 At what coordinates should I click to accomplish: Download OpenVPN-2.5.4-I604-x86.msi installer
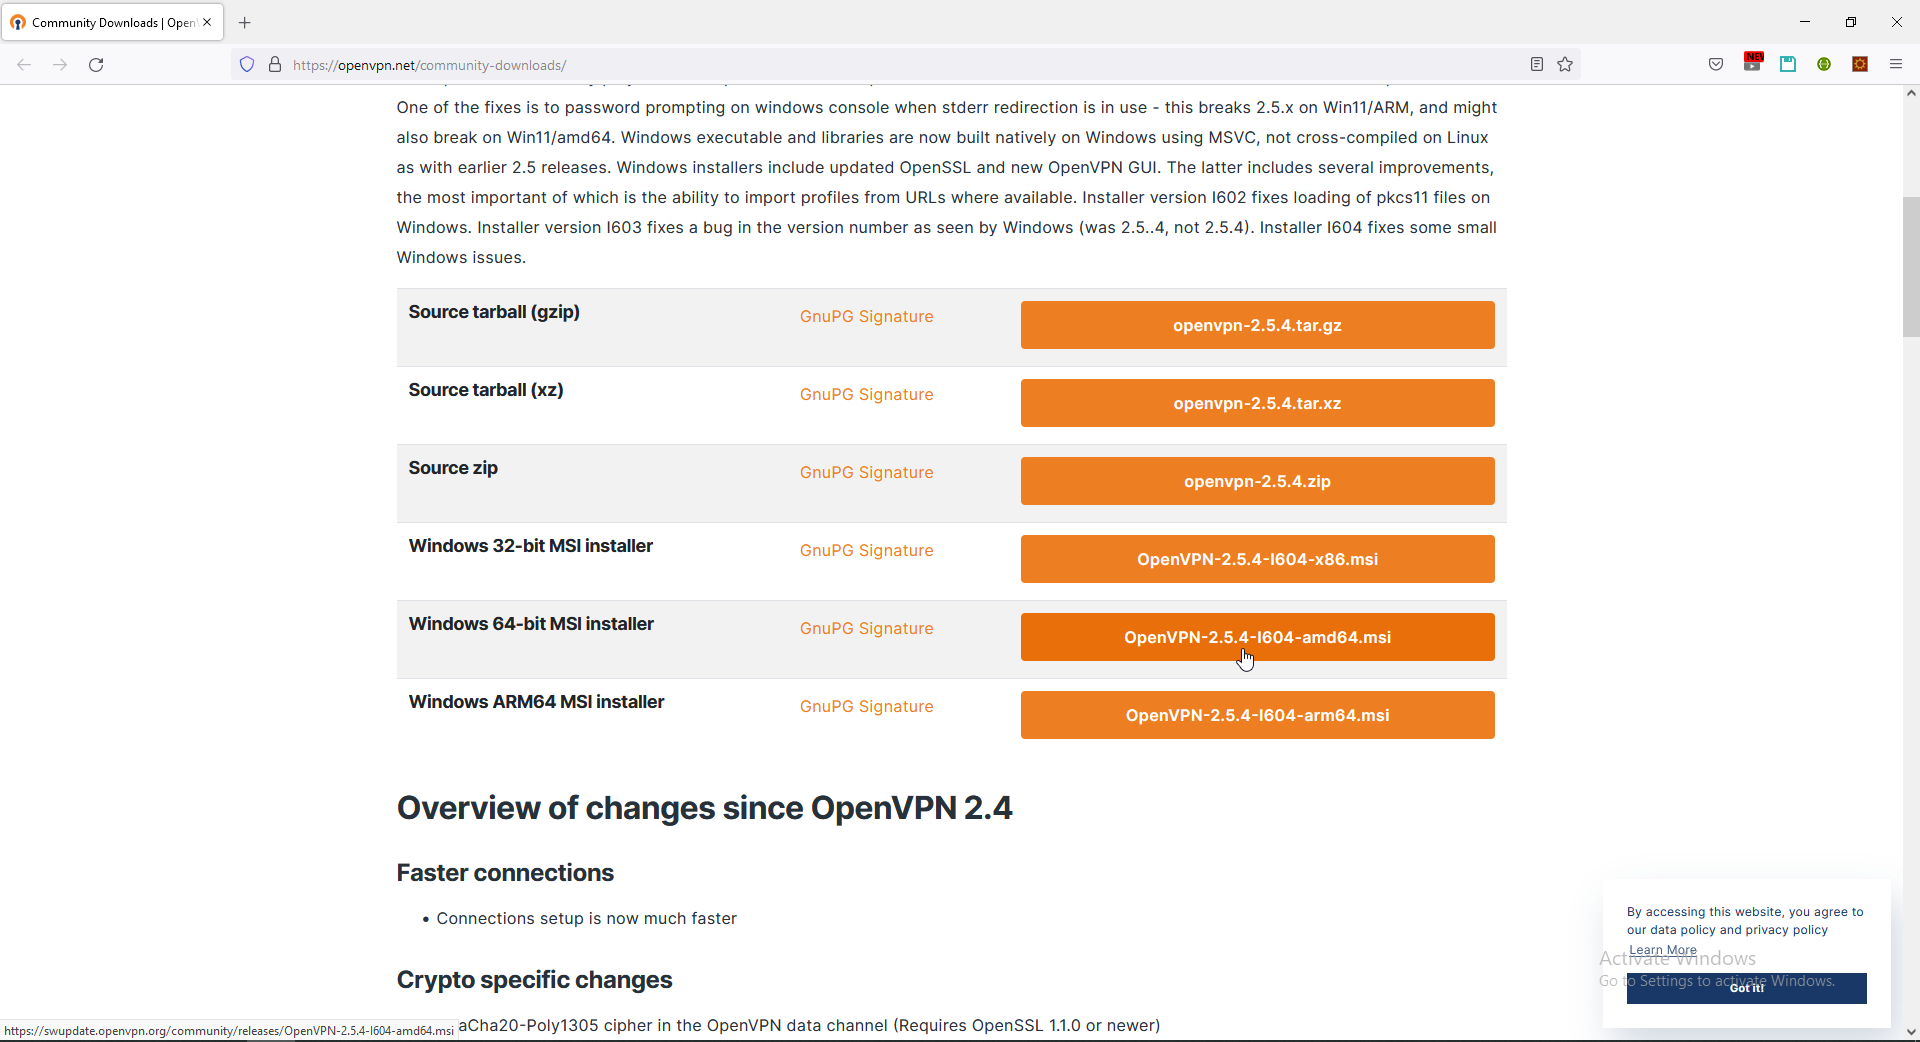pos(1257,559)
